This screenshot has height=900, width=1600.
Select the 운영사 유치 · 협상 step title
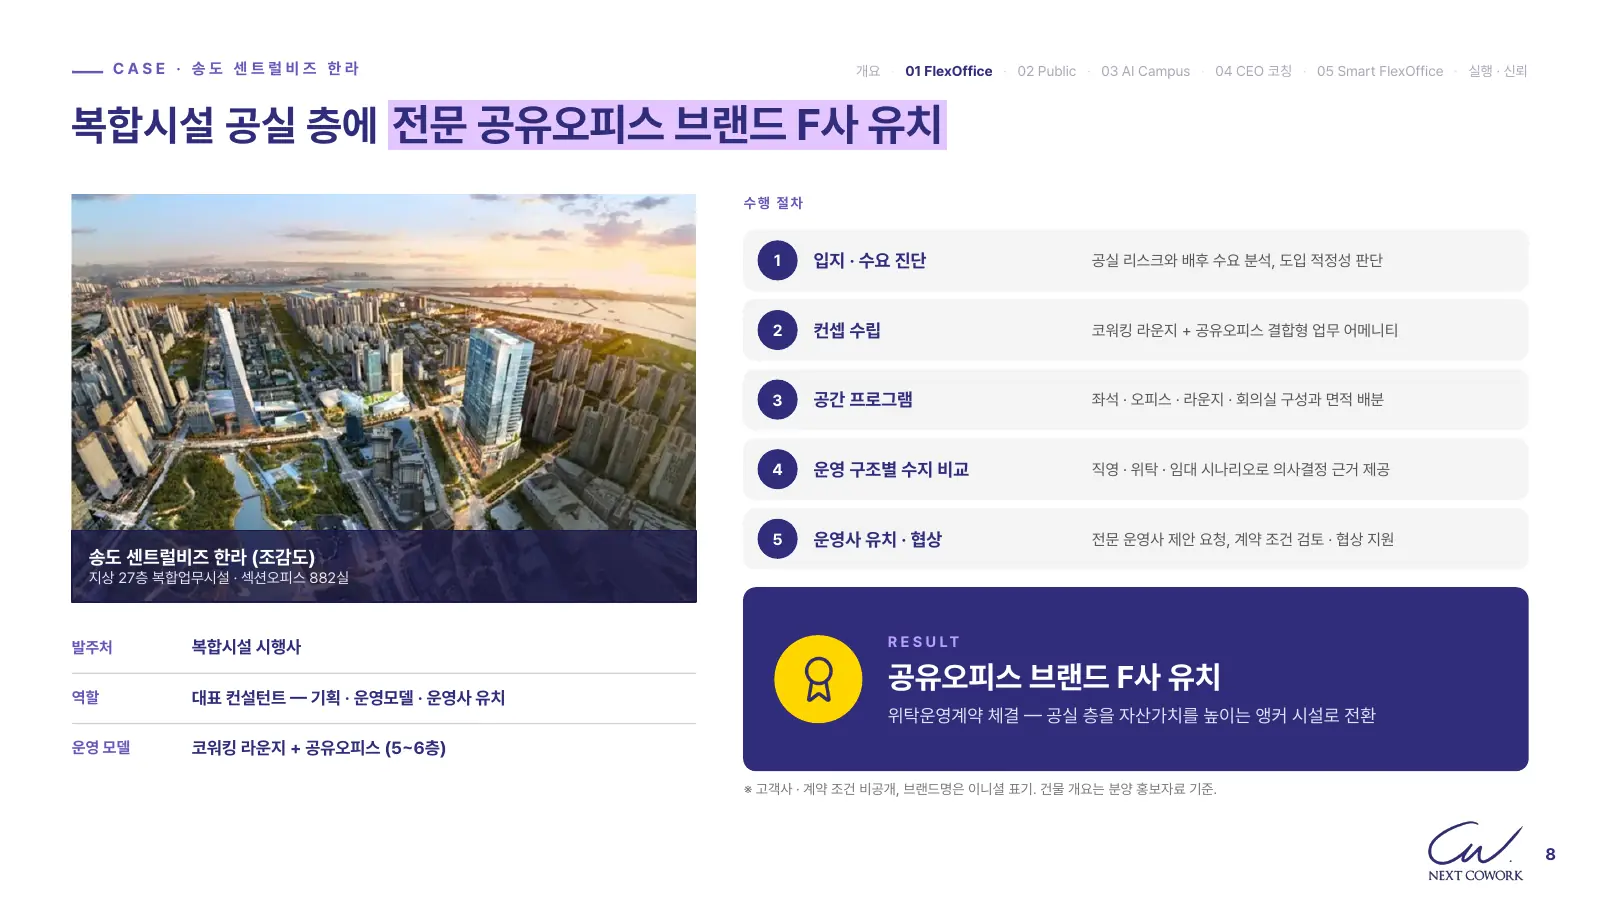(878, 539)
